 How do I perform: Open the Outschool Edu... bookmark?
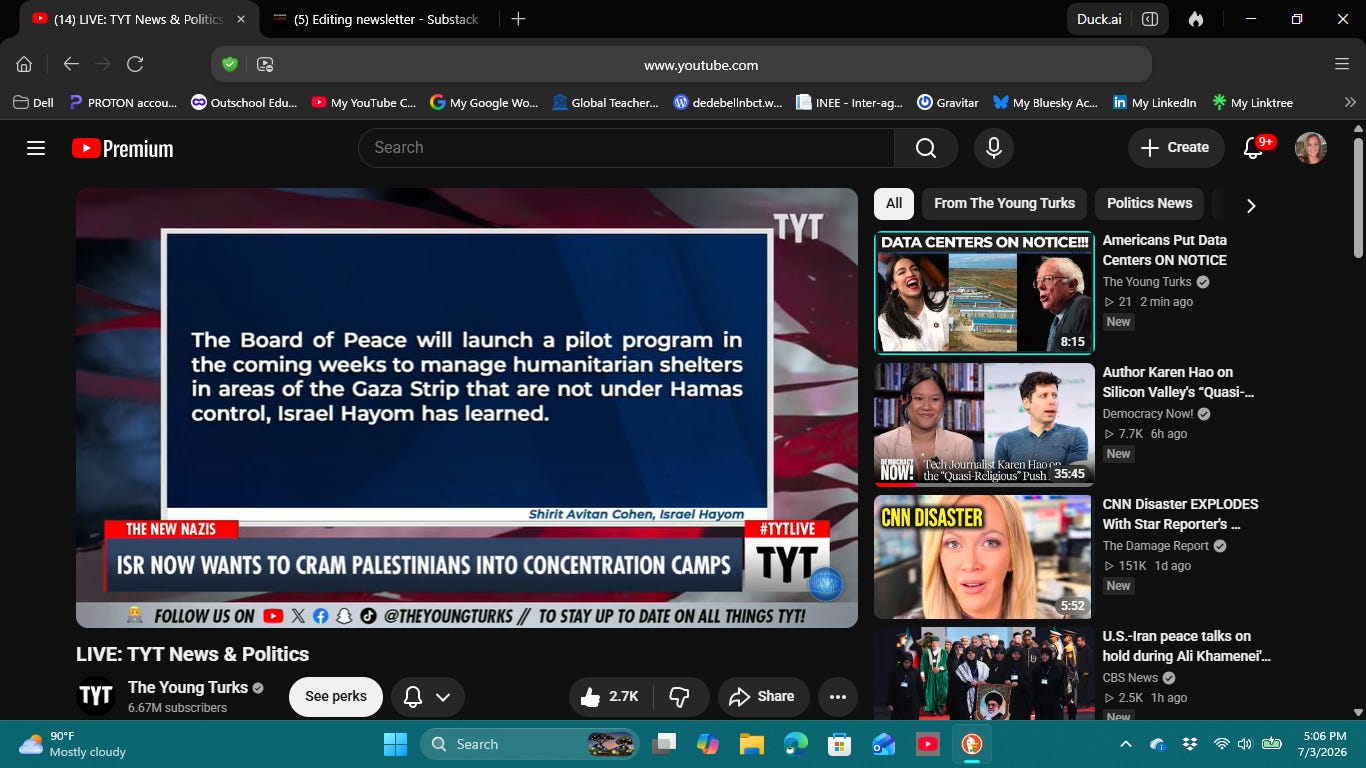[244, 102]
